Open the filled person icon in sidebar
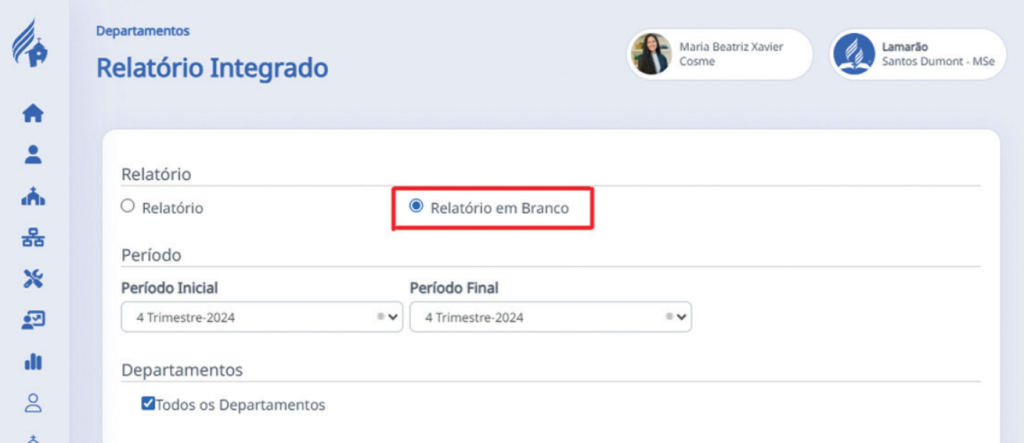The image size is (1024, 443). (x=33, y=155)
